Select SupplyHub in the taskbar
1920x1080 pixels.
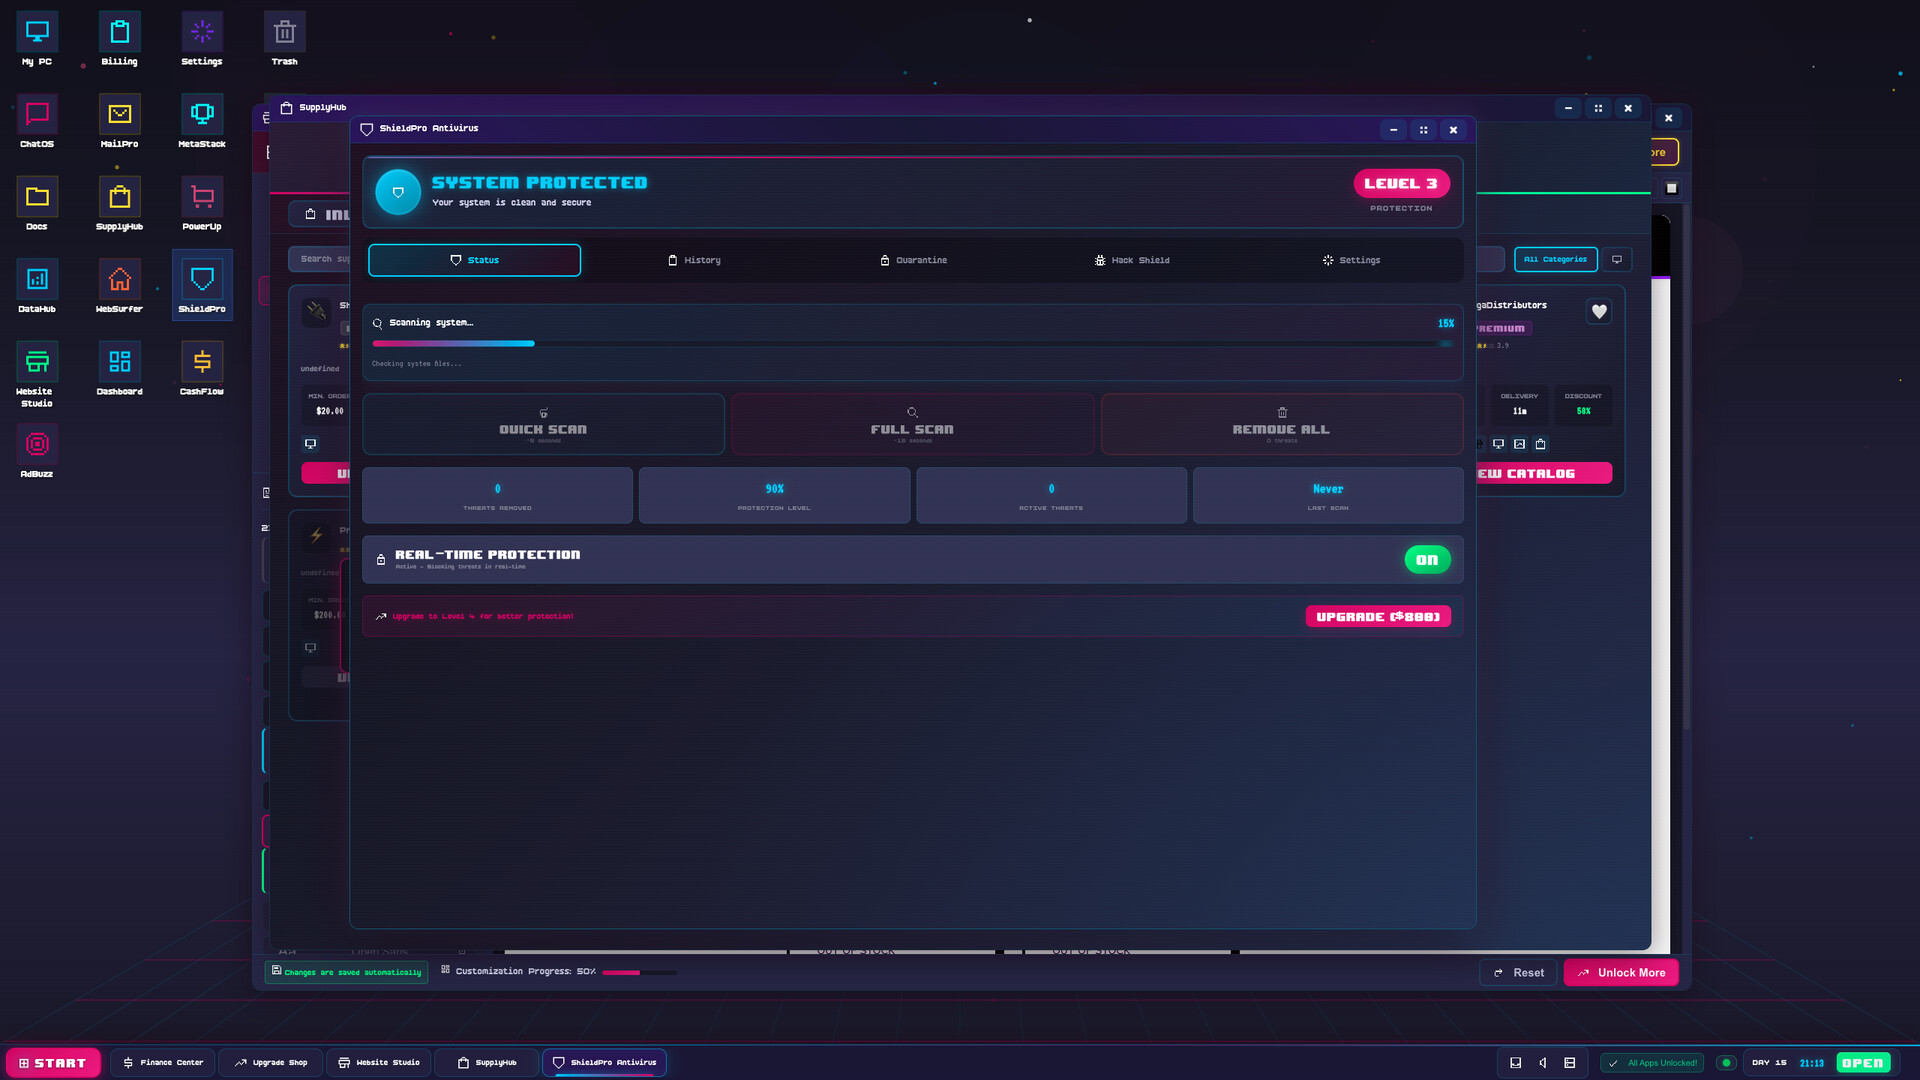pos(487,1062)
